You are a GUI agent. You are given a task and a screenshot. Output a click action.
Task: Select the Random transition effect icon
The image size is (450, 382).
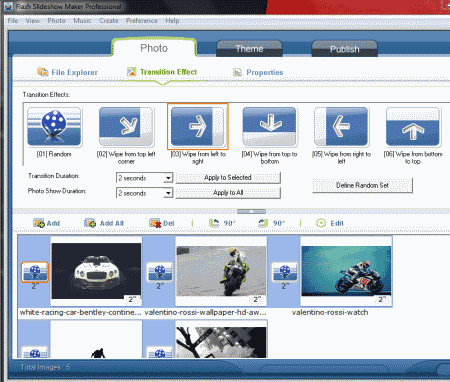click(x=54, y=127)
